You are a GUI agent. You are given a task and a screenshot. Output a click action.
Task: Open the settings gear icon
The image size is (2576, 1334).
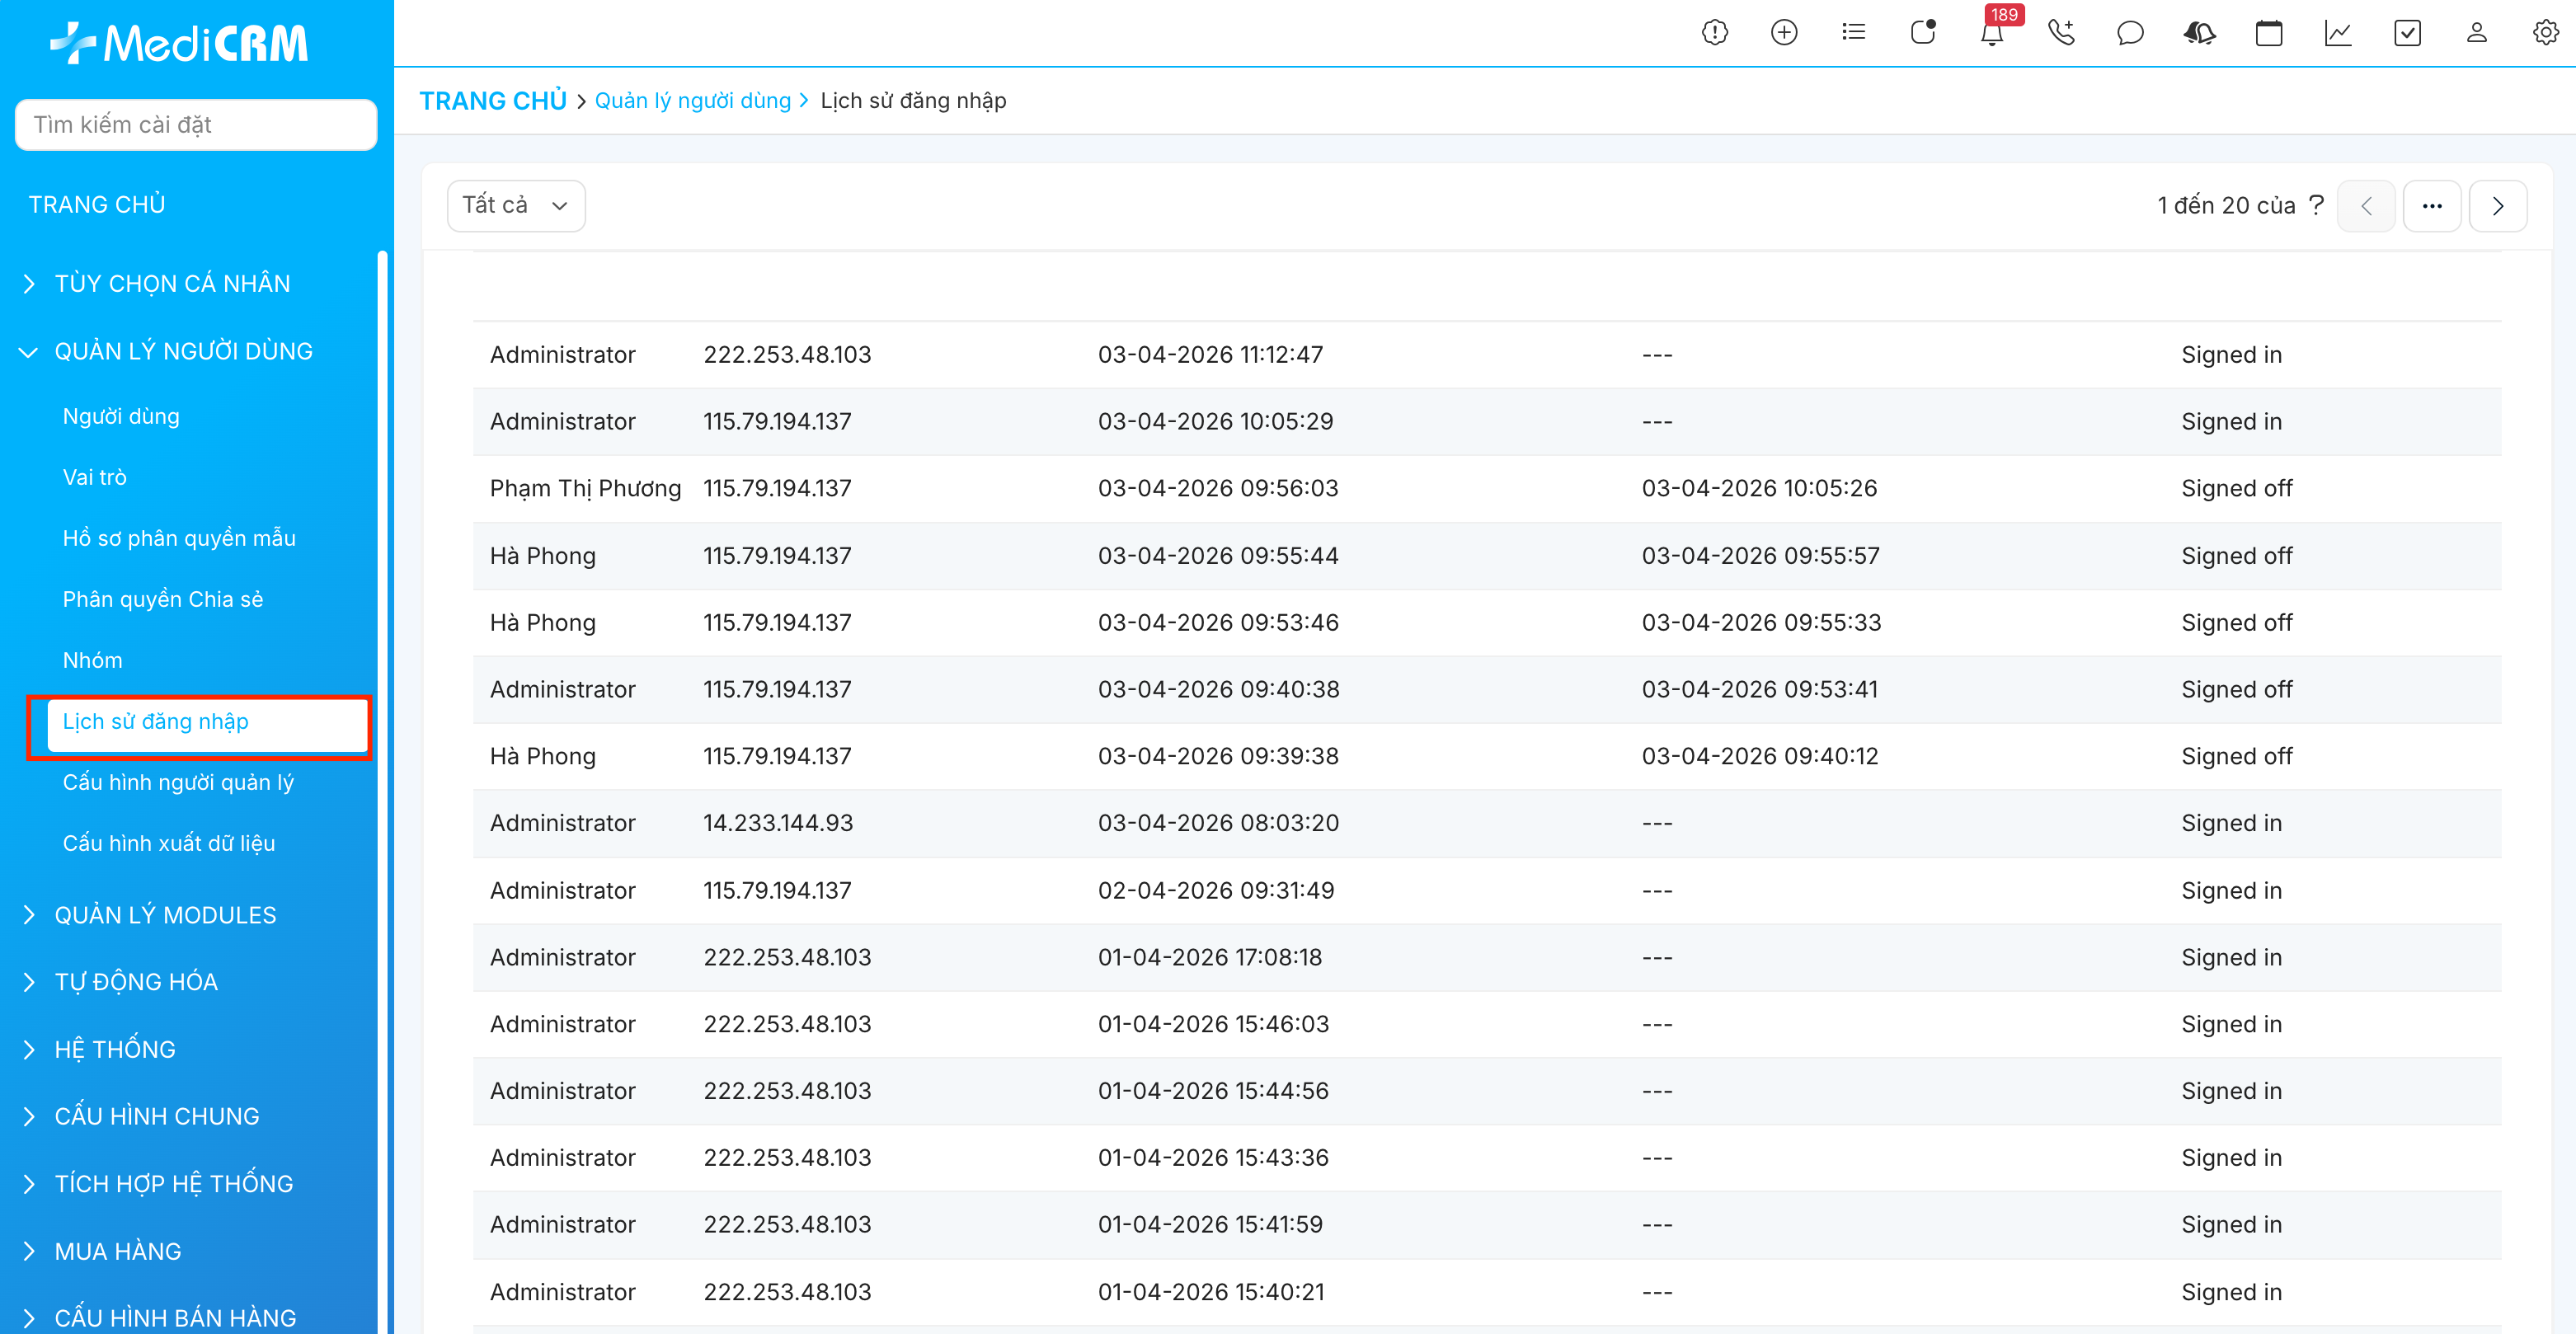pos(2545,33)
